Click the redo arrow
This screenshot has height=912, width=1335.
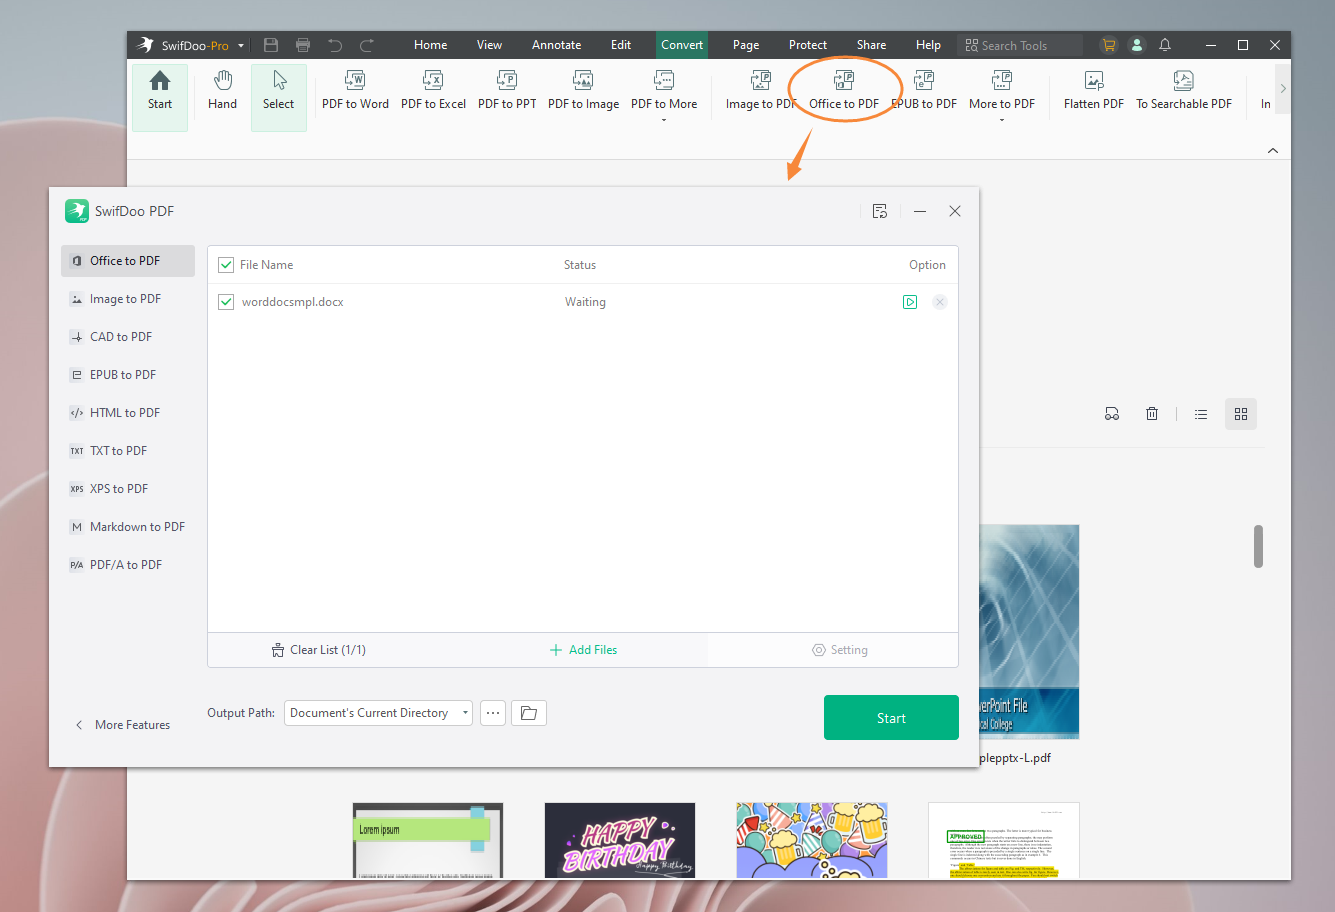367,45
